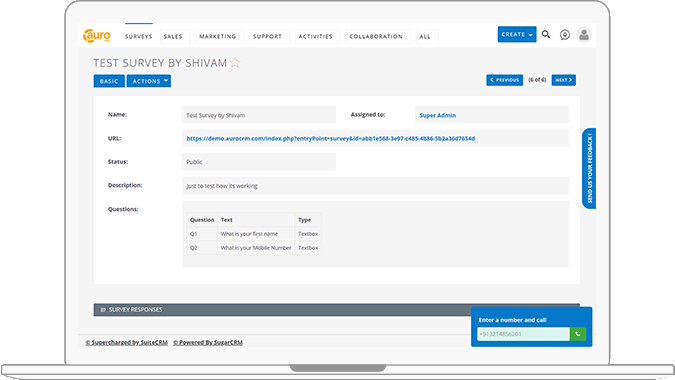The image size is (675, 380).
Task: Click the Q2 Textbox type cell
Action: pyautogui.click(x=308, y=248)
